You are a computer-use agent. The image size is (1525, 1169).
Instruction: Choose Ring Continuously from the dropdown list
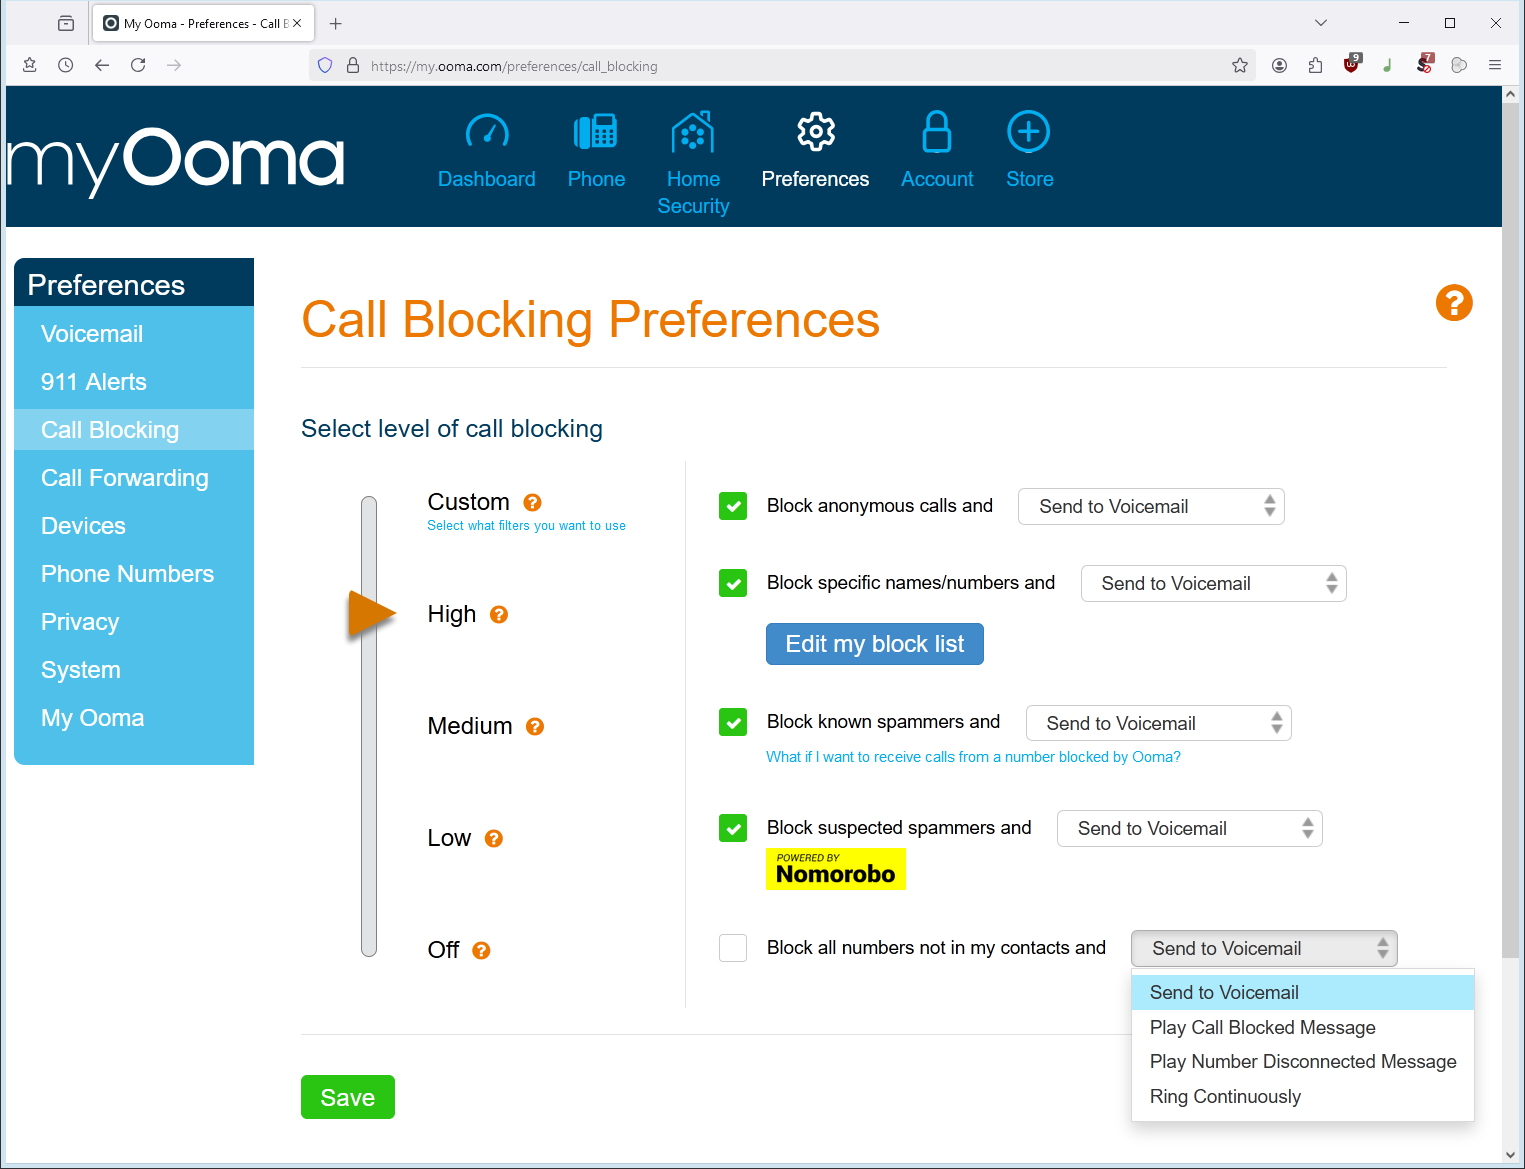(x=1225, y=1097)
